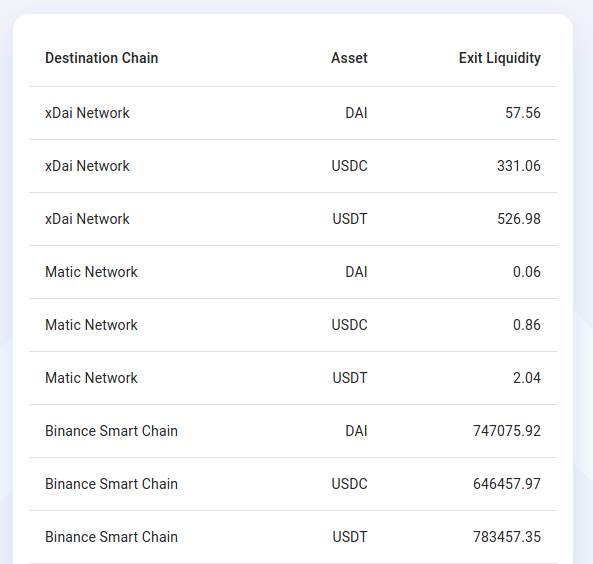Select the xDai Network DAI row
This screenshot has height=564, width=593.
click(293, 113)
